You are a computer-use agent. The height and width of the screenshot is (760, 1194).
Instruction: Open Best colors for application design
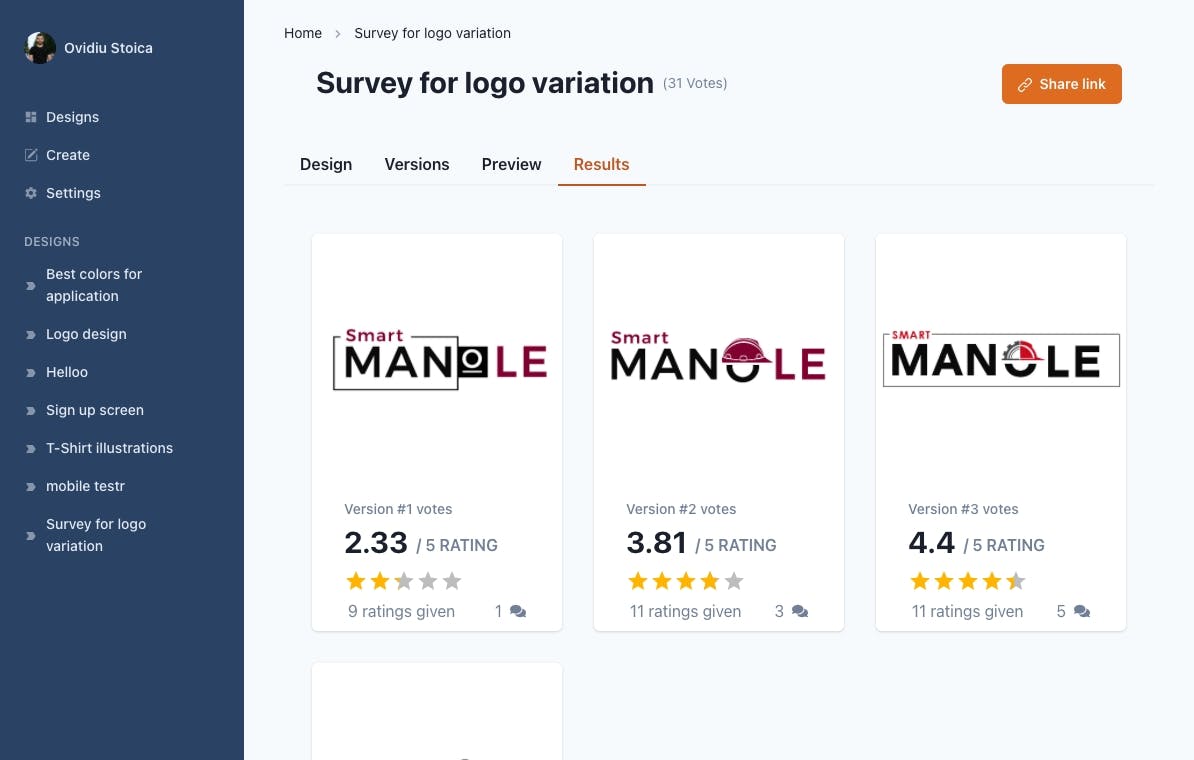(x=94, y=286)
